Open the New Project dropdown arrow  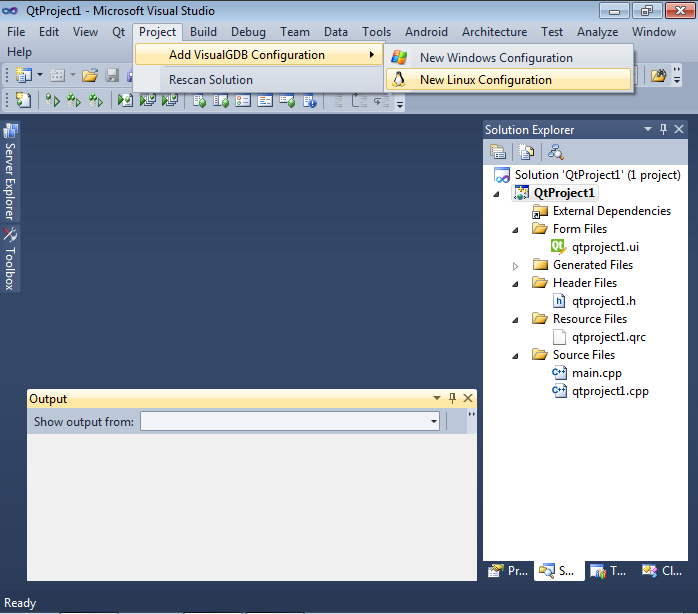[x=40, y=74]
